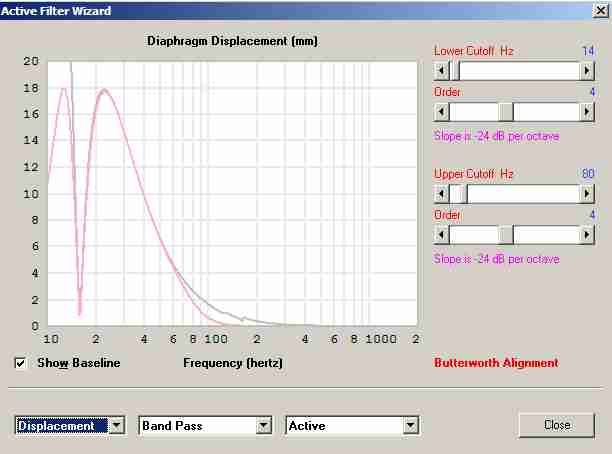Click left arrow of Upper Cutoff scrollbar
This screenshot has height=454, width=612.
coord(441,194)
